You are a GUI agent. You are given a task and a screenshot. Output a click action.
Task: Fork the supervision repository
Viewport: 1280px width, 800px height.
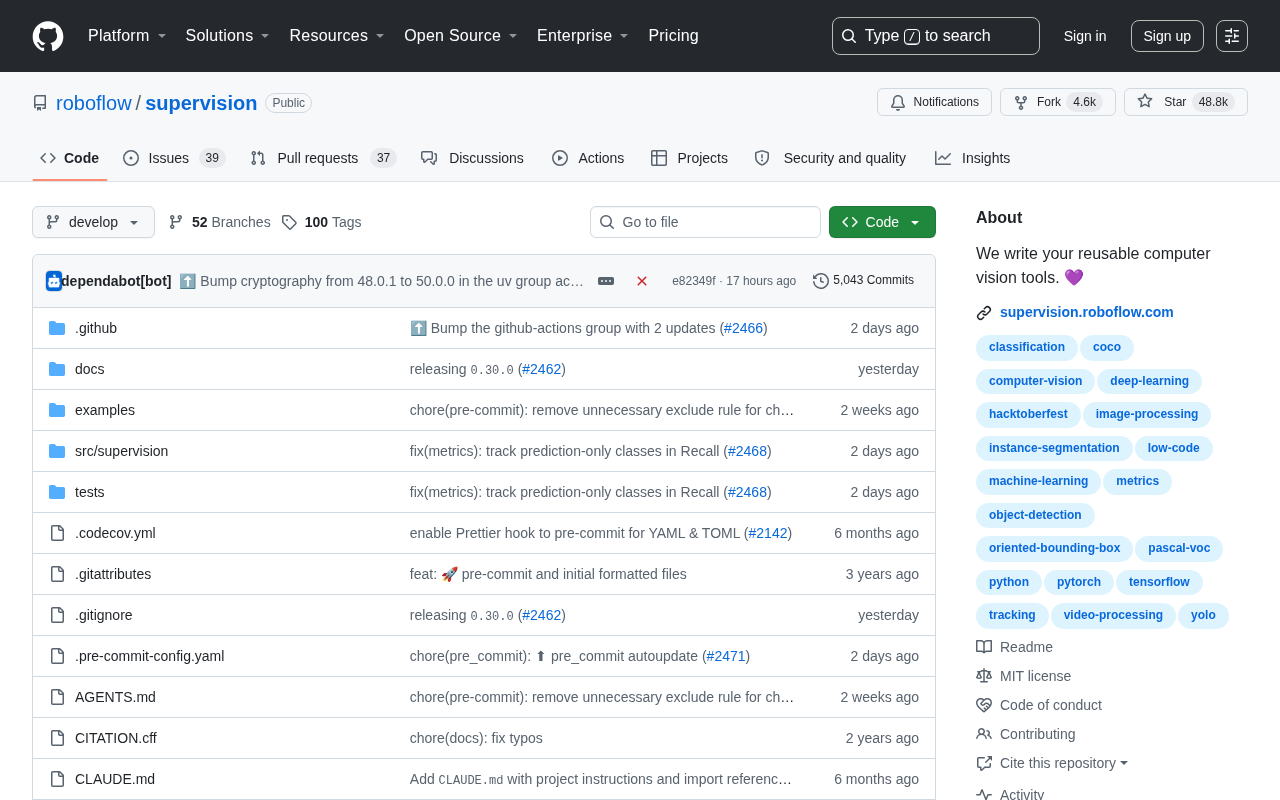pyautogui.click(x=1058, y=102)
